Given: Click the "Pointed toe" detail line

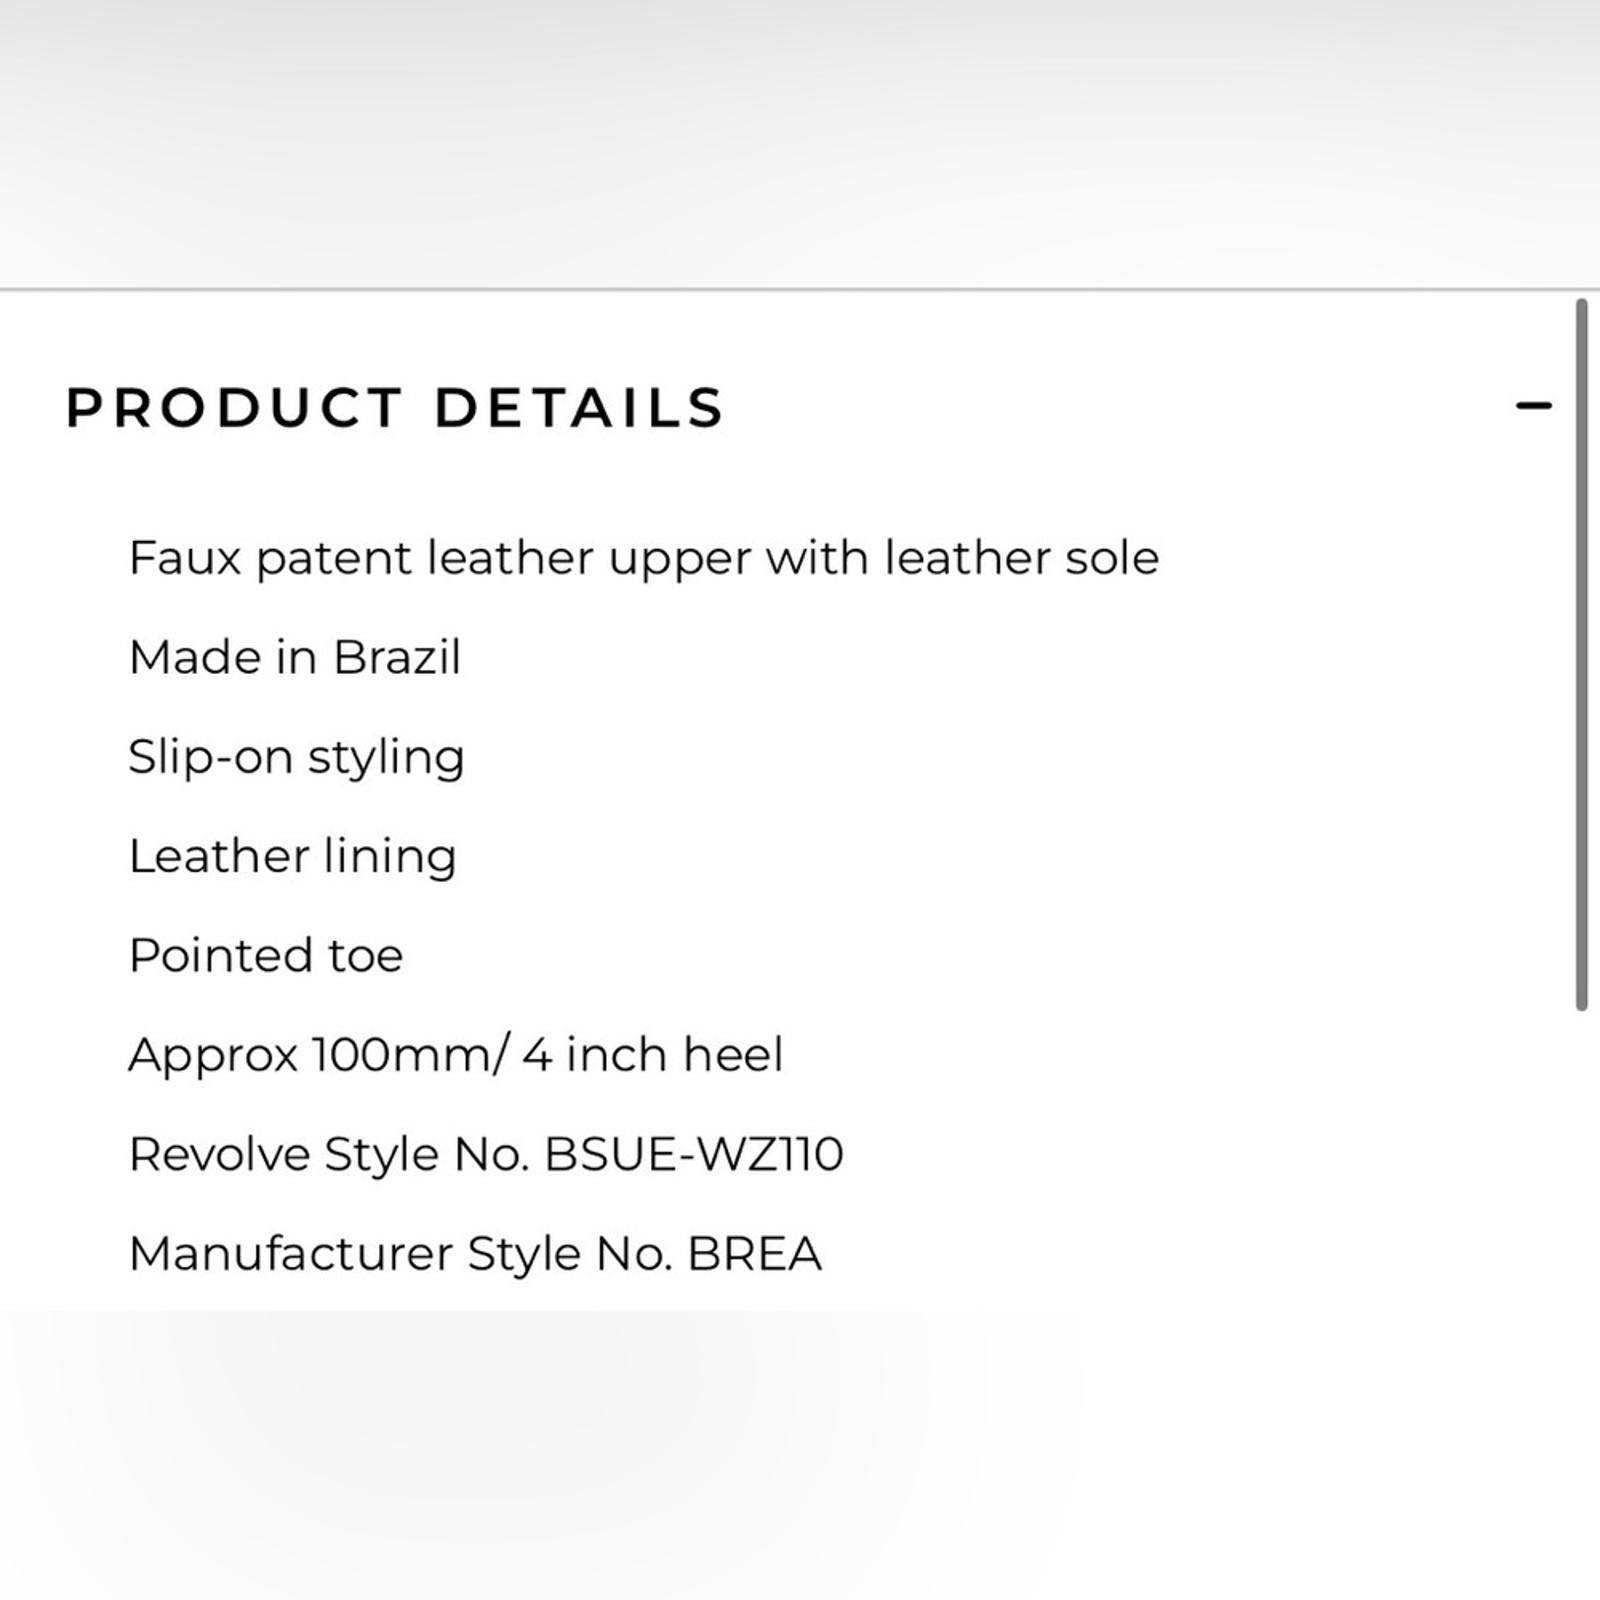Looking at the screenshot, I should point(266,955).
